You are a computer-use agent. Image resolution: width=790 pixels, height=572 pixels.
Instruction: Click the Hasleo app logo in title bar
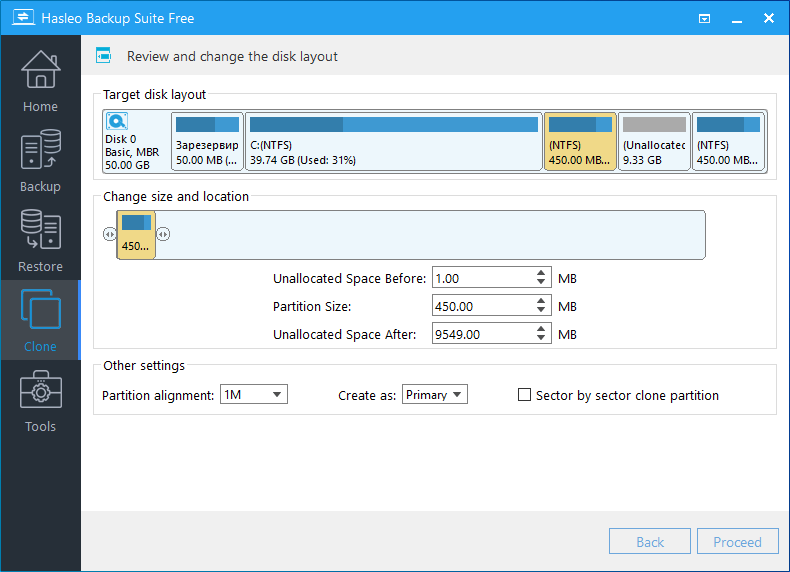pos(23,18)
